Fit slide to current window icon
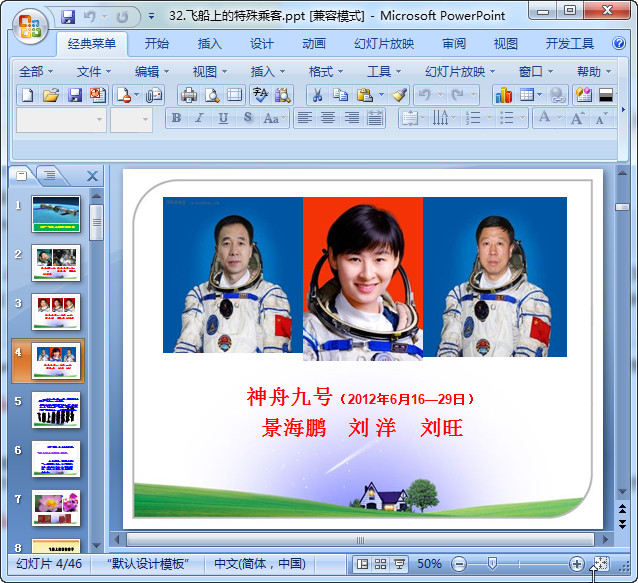638x583 pixels. click(601, 564)
